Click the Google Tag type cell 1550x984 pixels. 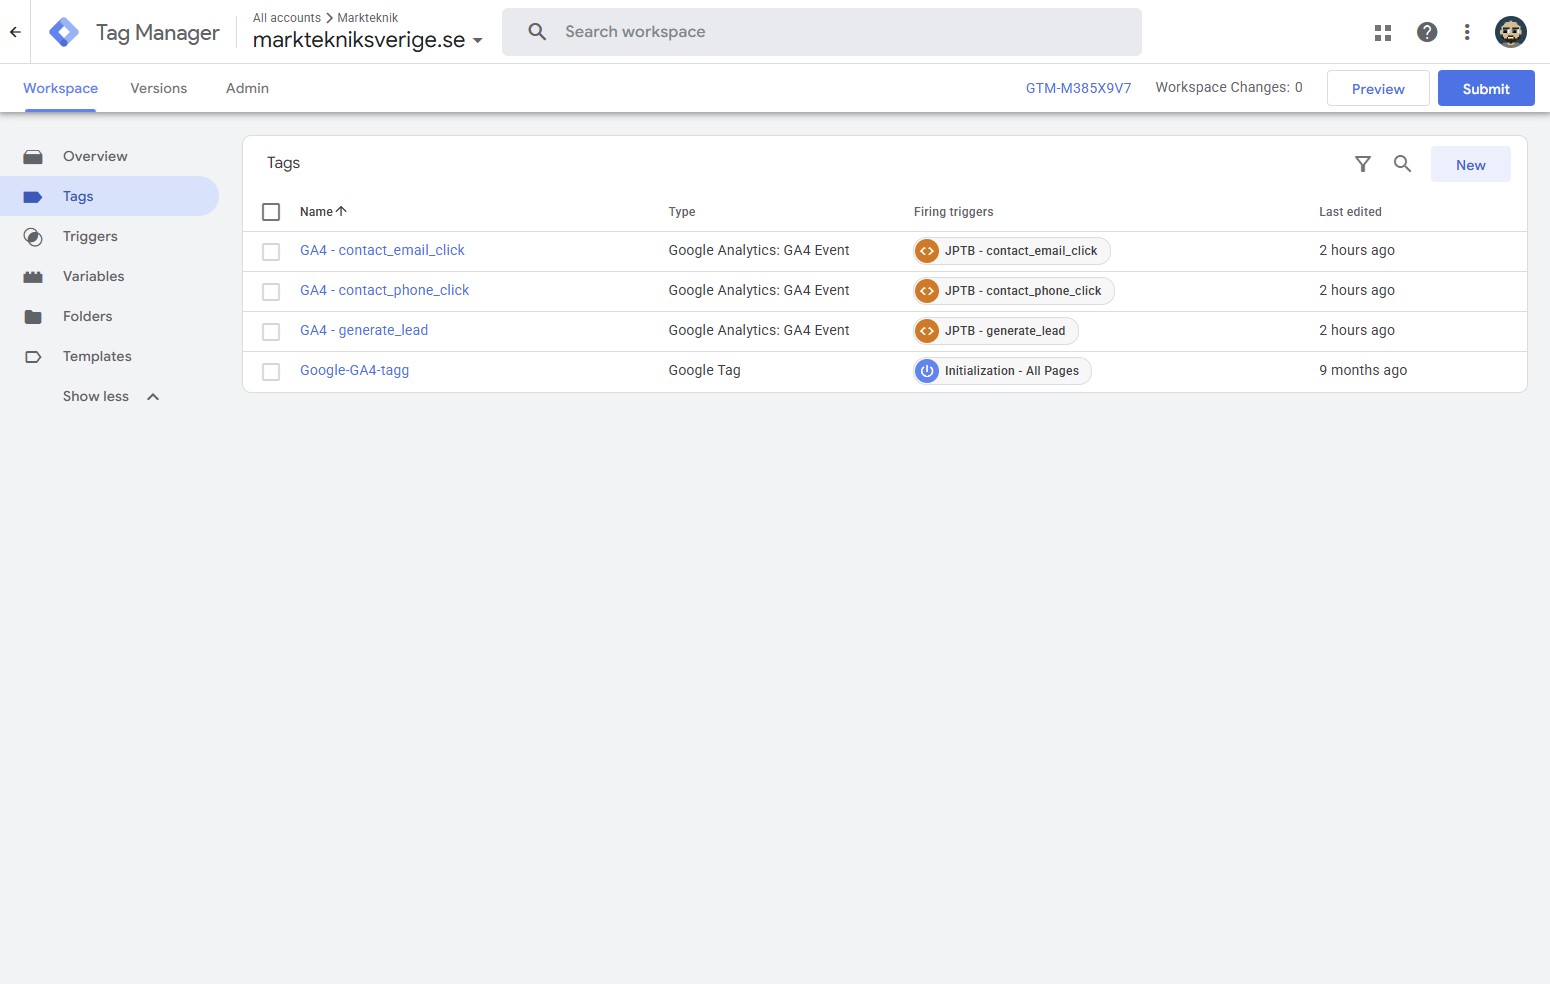pyautogui.click(x=705, y=370)
